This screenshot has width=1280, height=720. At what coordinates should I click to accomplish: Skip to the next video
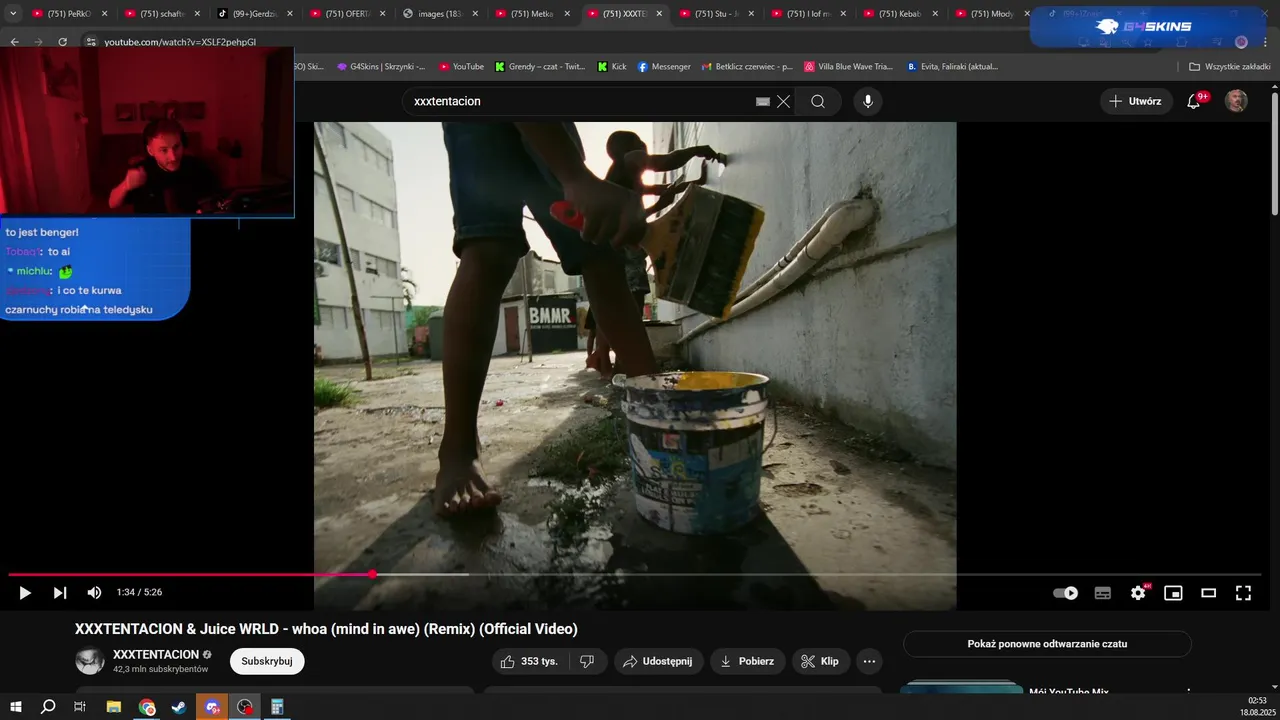tap(60, 593)
